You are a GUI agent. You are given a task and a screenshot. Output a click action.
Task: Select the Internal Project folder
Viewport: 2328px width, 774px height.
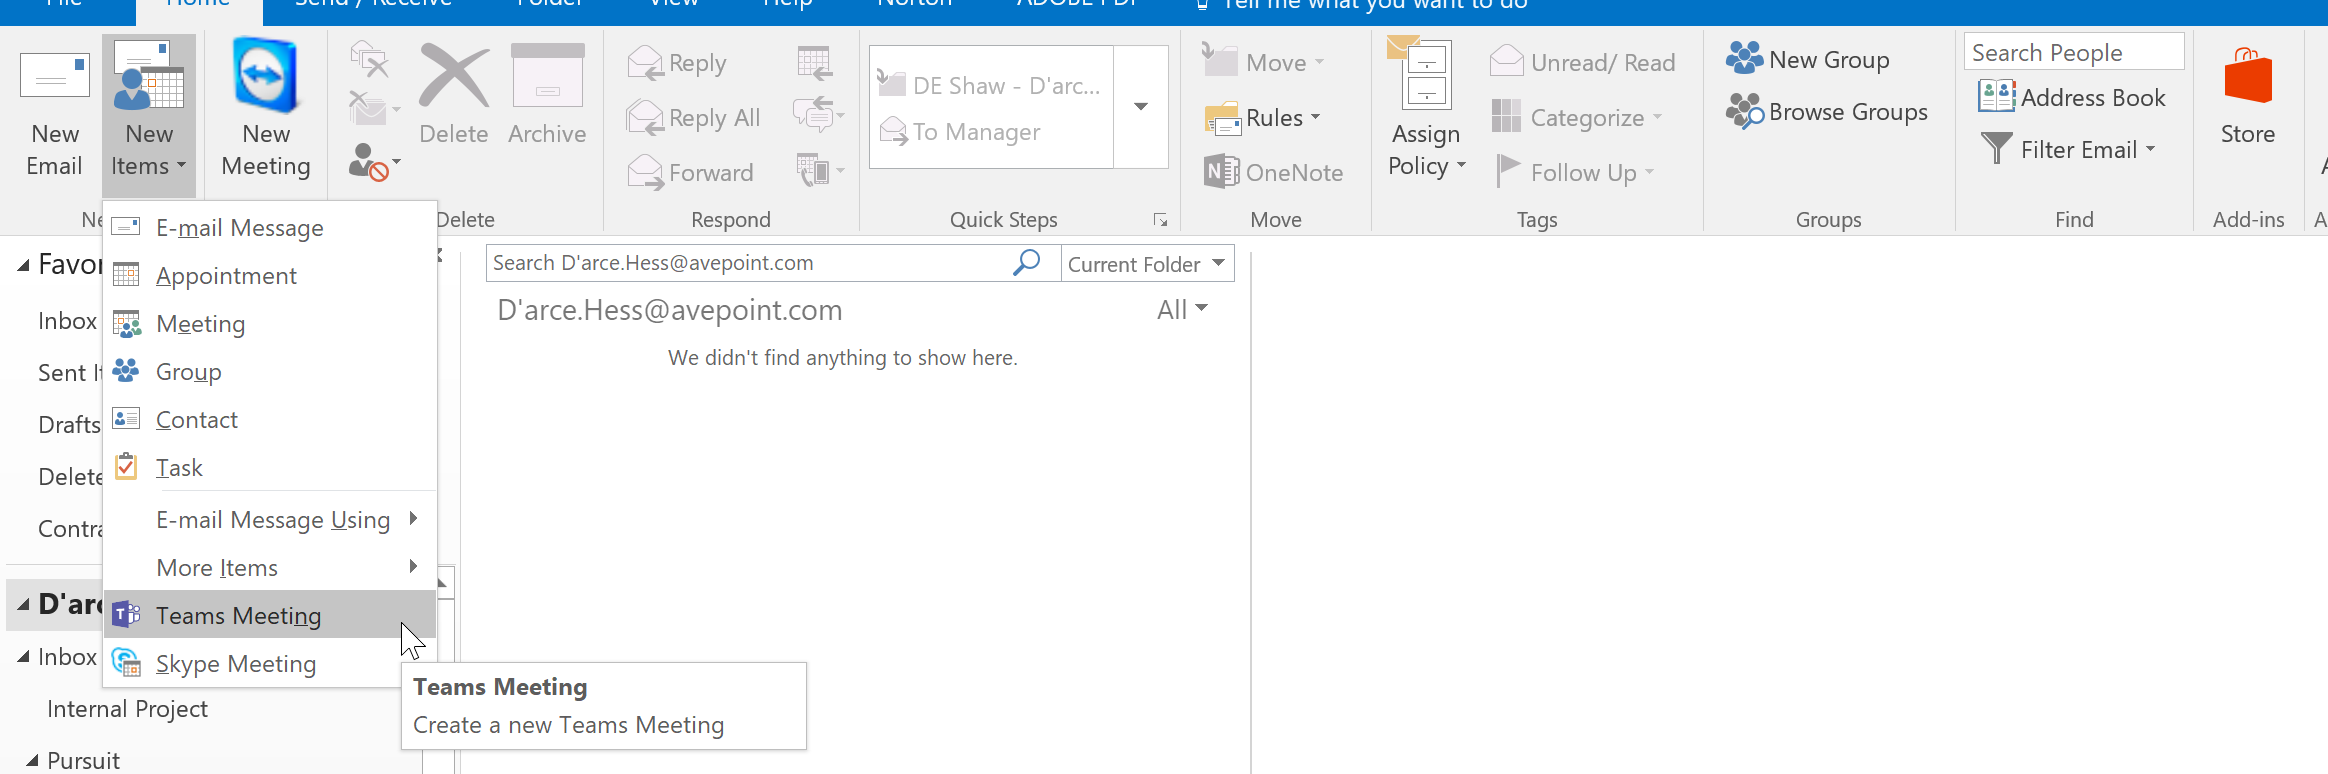[127, 709]
